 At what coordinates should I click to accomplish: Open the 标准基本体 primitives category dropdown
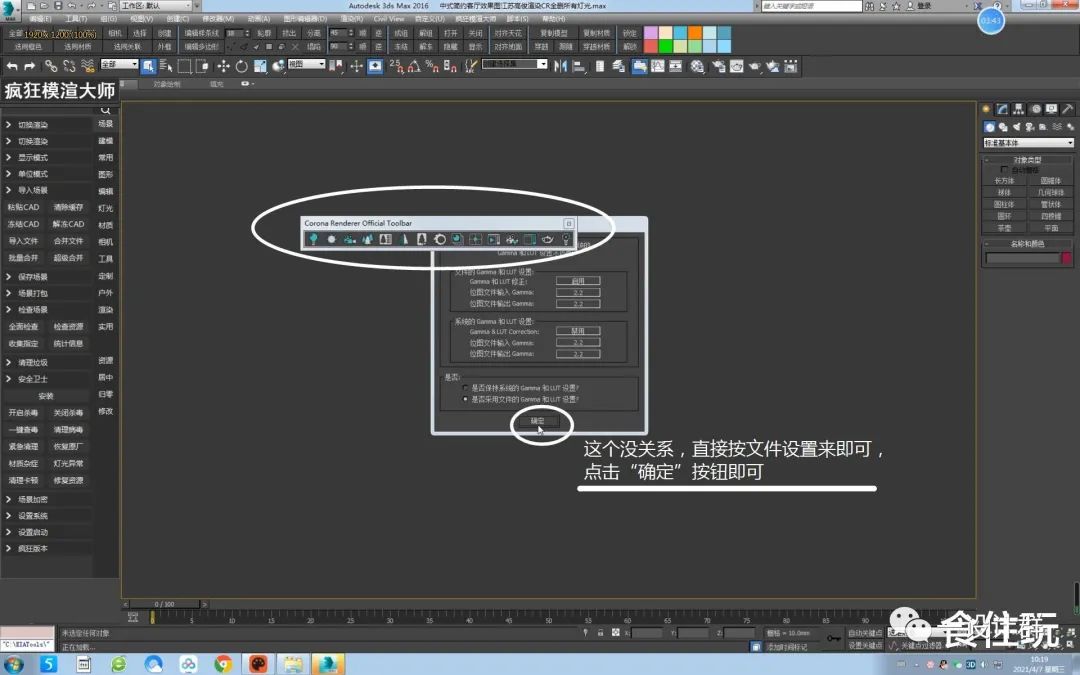coord(1028,143)
